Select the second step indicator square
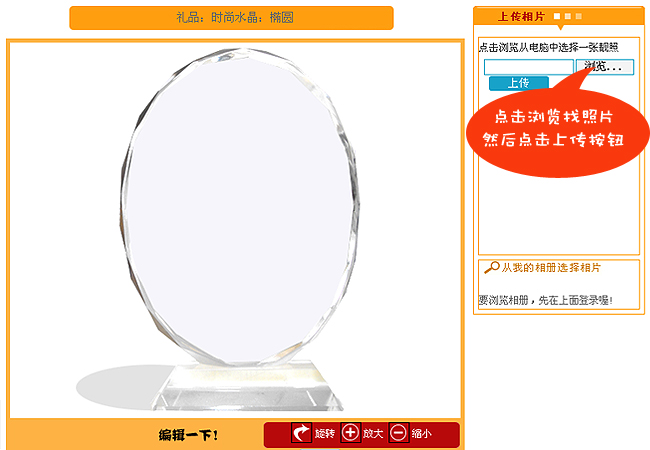650x450 pixels. pos(568,16)
